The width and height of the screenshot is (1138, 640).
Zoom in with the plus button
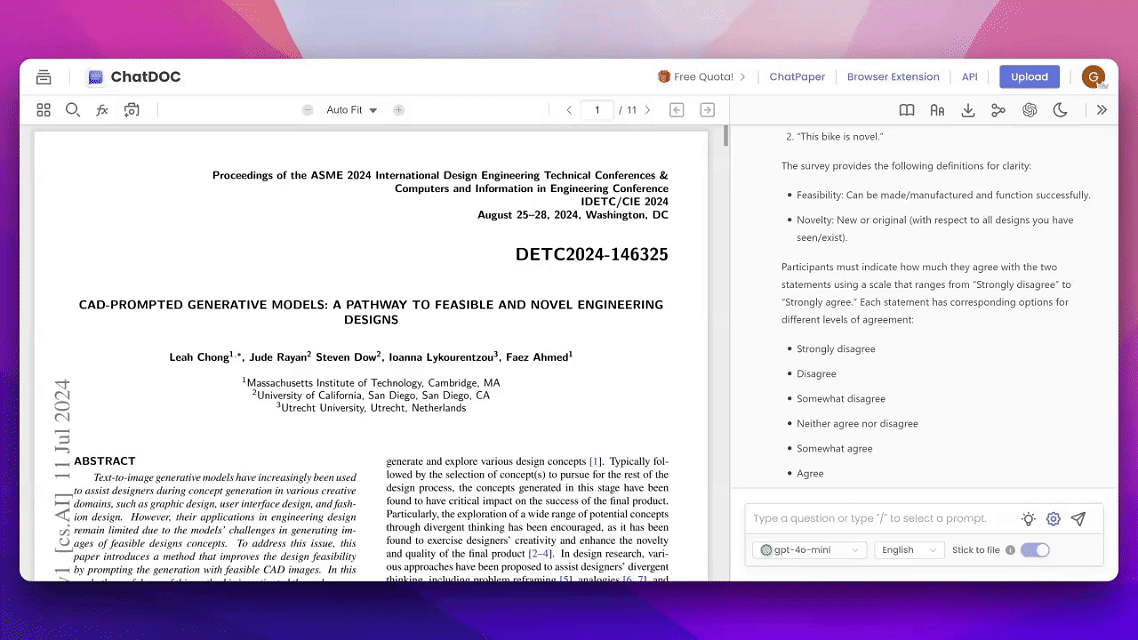click(399, 110)
